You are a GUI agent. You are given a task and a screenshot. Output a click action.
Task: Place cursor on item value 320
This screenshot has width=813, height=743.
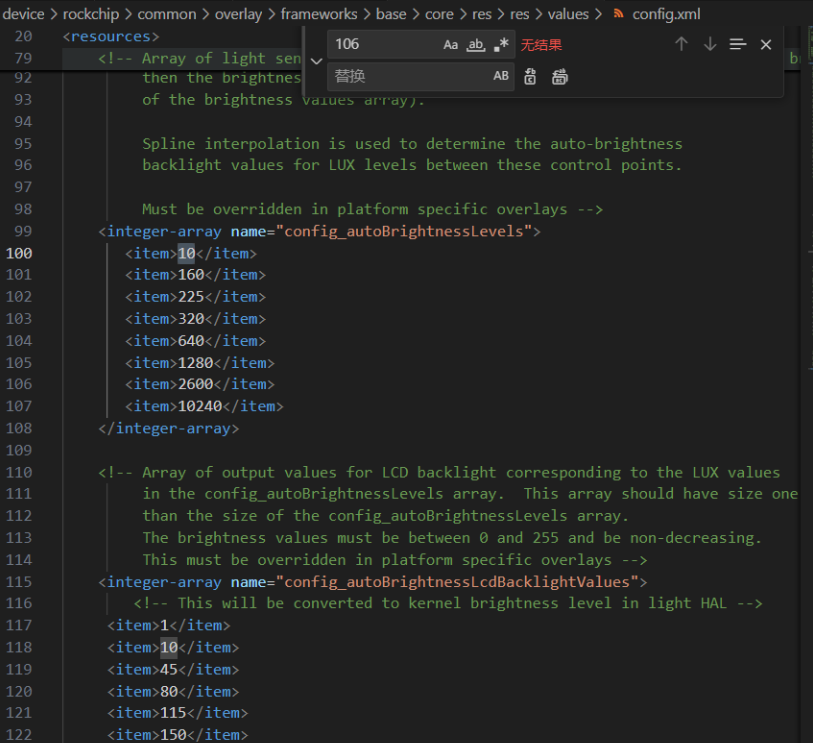[191, 318]
